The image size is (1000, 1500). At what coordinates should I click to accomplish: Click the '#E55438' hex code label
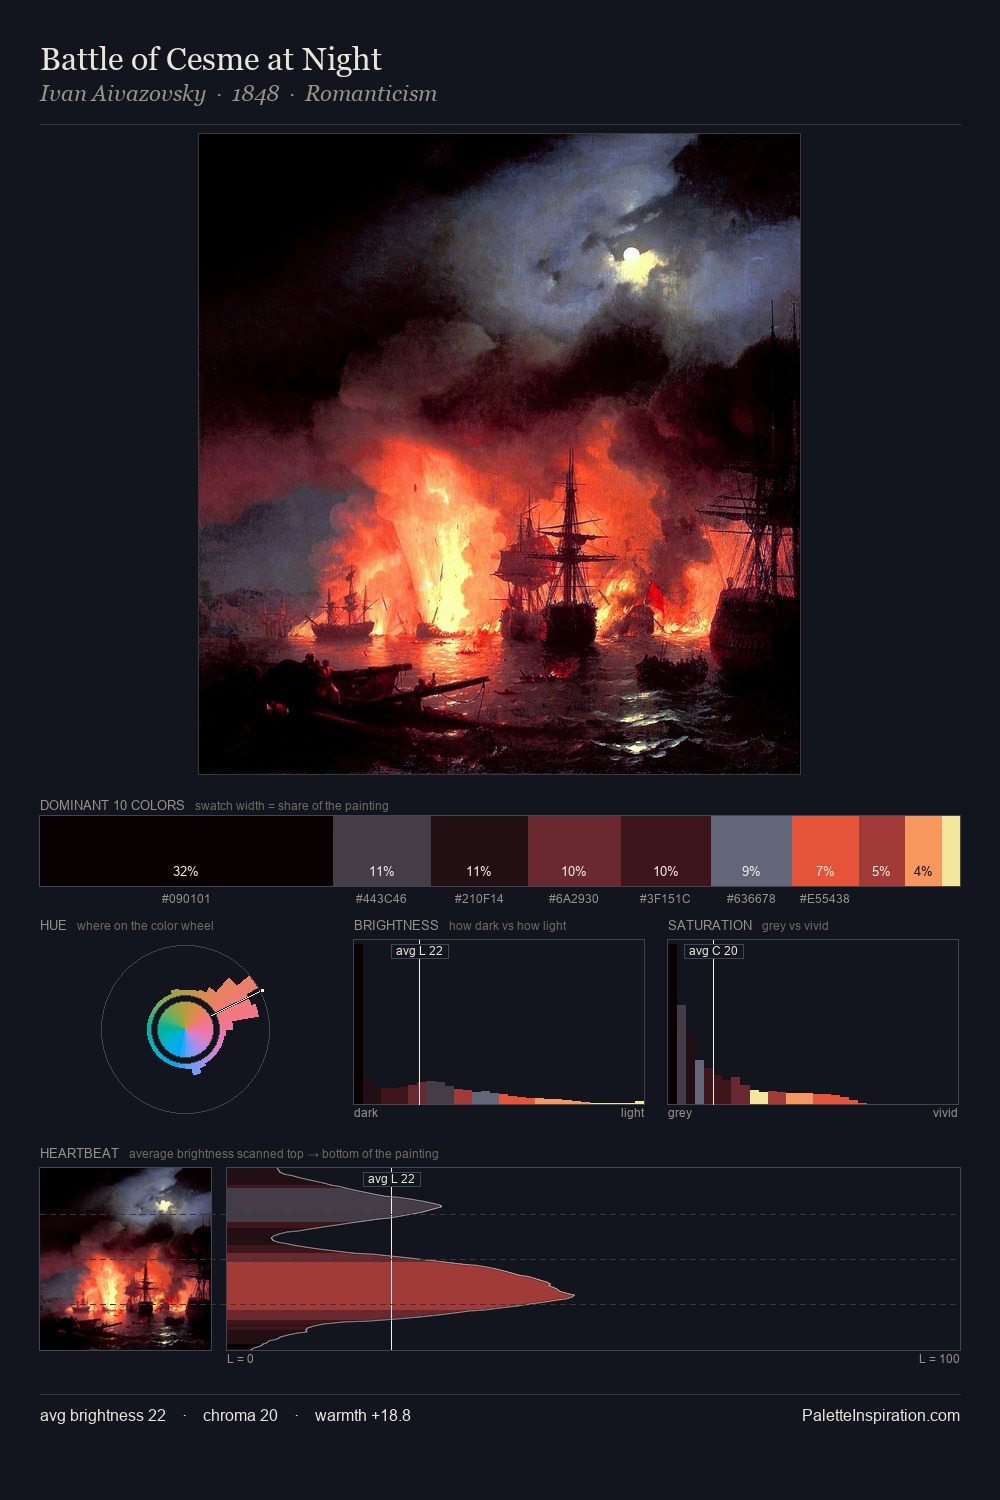click(x=825, y=899)
